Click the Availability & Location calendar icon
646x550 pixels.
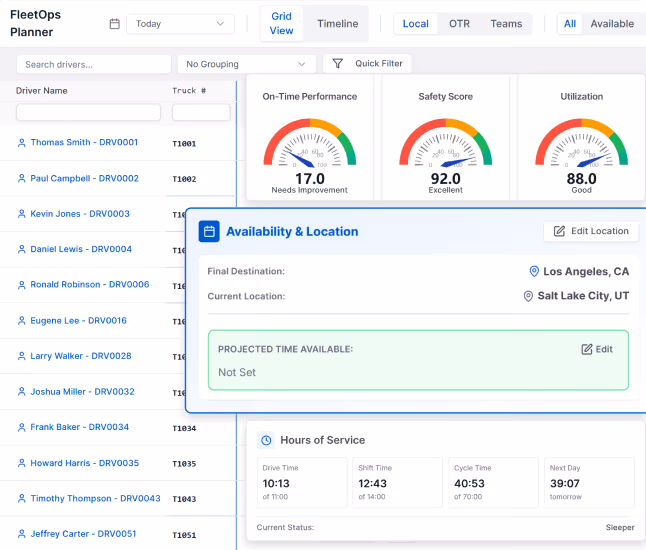pos(209,232)
